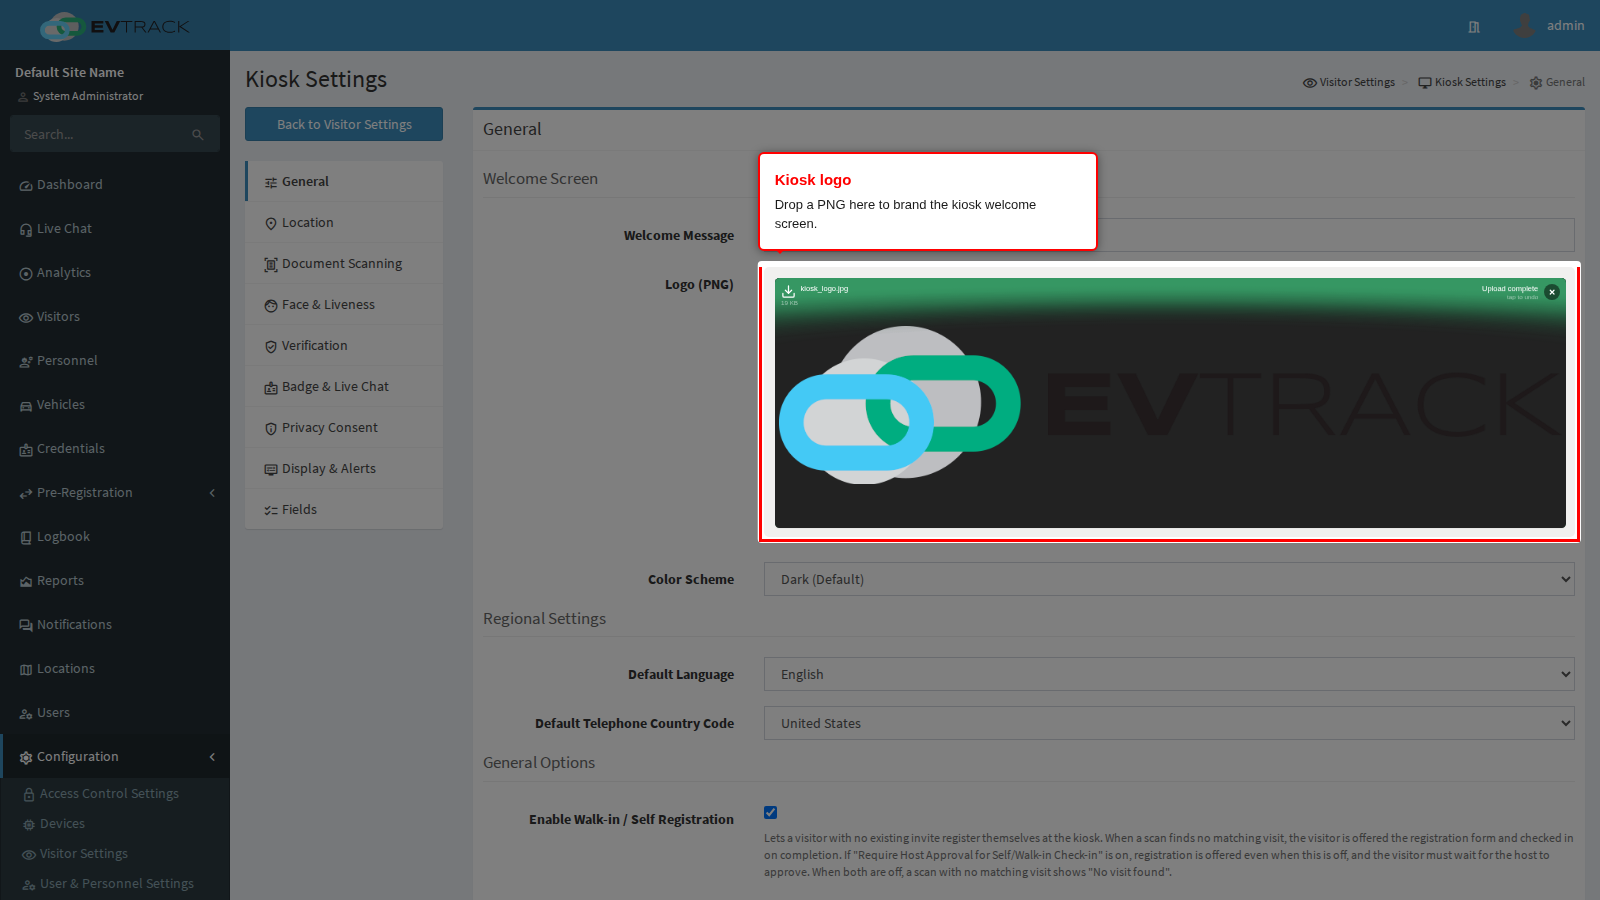1600x900 pixels.
Task: Click the 'Default Telephone Country Code' label
Action: coord(634,724)
